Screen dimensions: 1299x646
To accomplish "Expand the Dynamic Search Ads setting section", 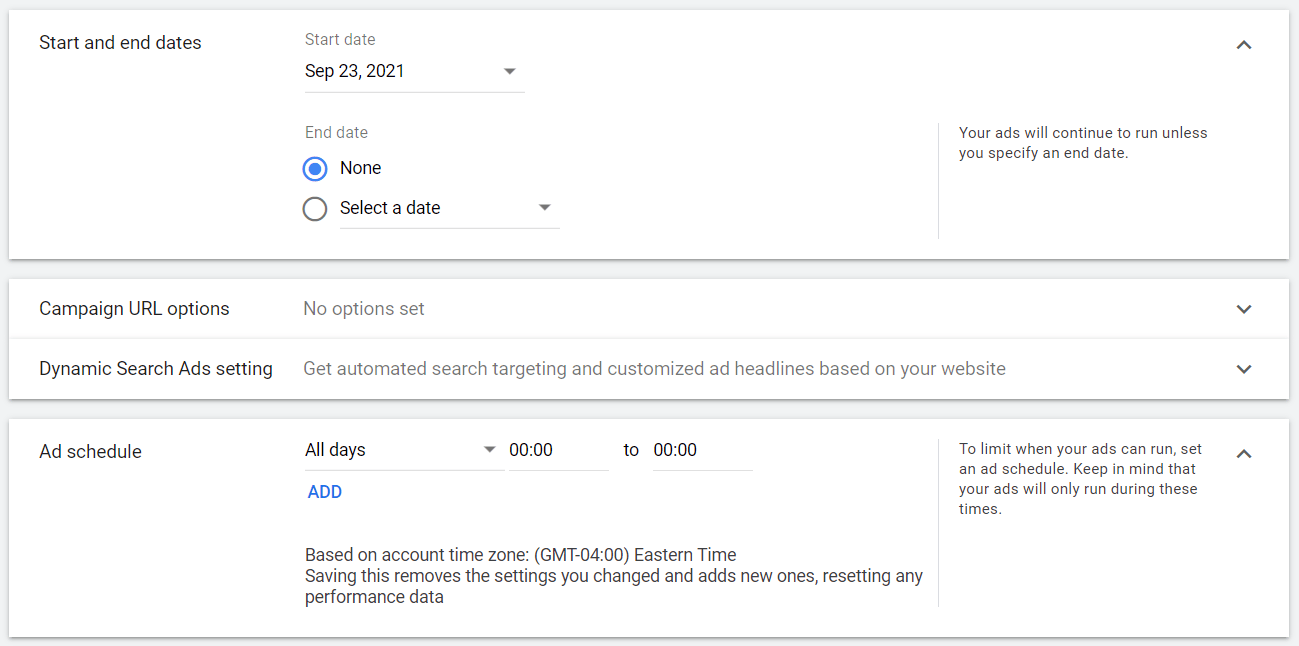I will click(x=1243, y=368).
